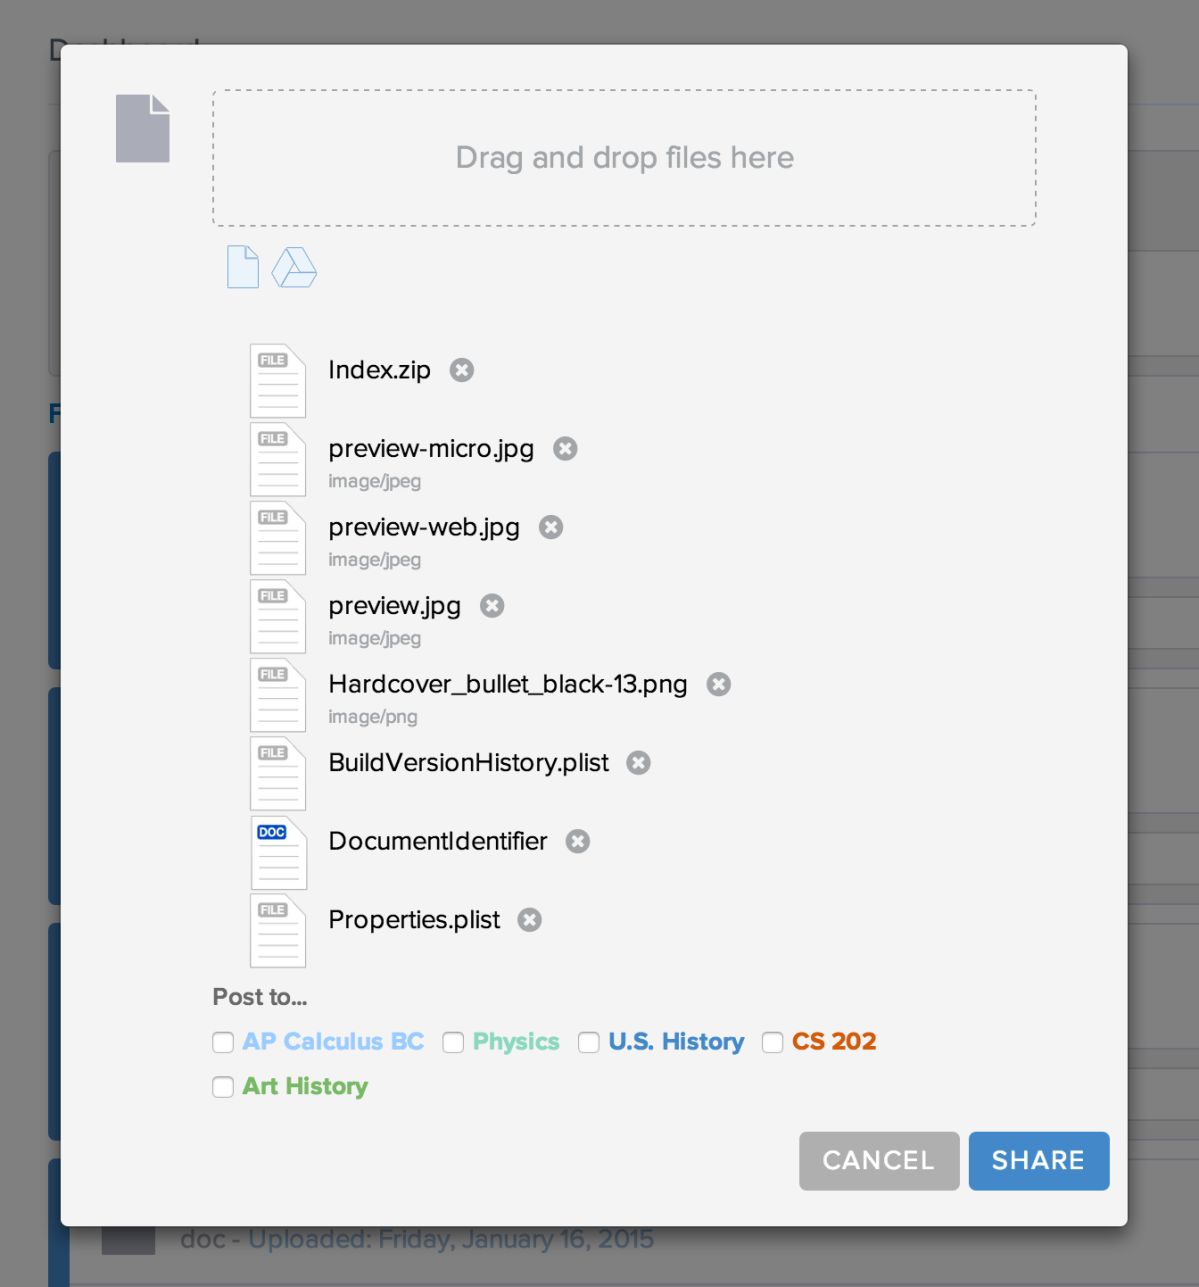Check the Physics class checkbox
This screenshot has height=1287, width=1199.
pyautogui.click(x=453, y=1043)
